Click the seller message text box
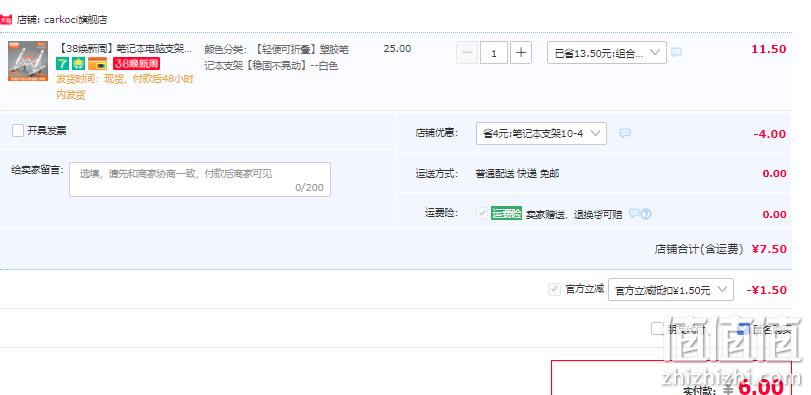811x395 pixels. (200, 179)
